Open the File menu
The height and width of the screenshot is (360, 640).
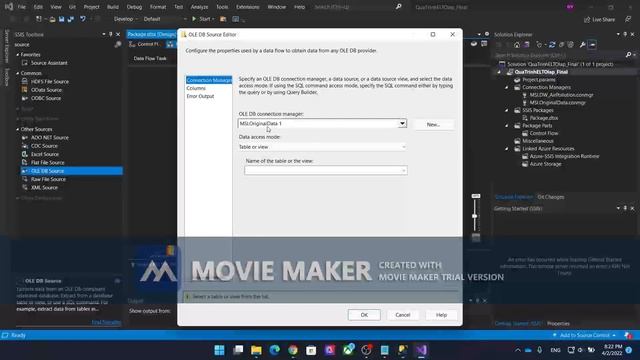pos(22,7)
